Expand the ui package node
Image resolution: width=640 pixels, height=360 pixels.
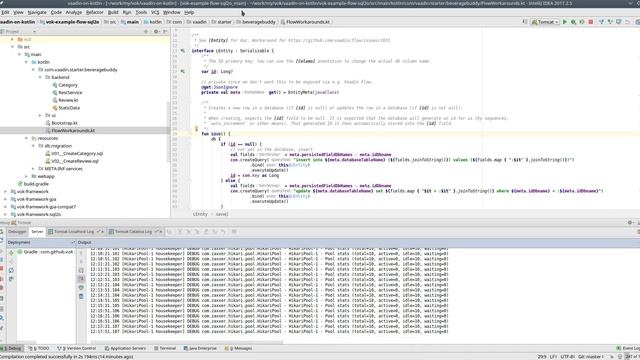pos(40,116)
